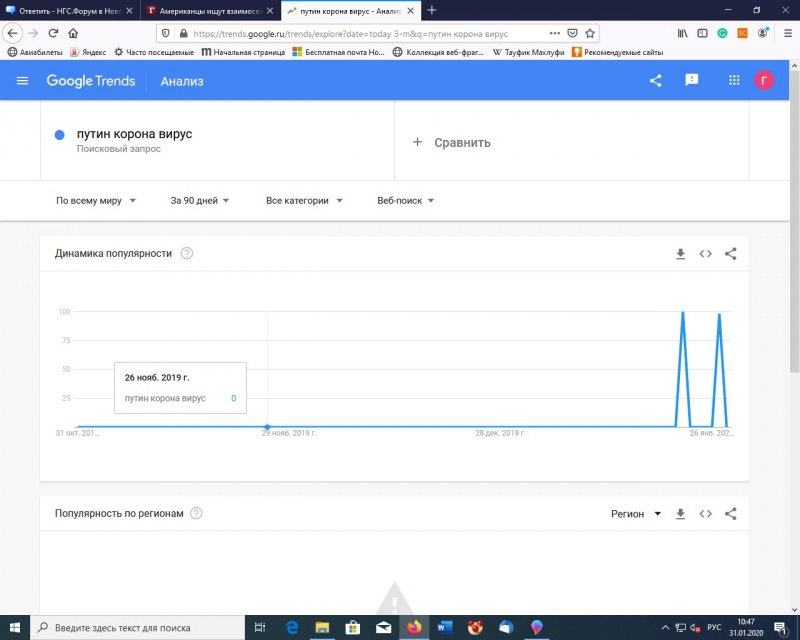Reload the current page
The width and height of the screenshot is (800, 640).
coord(53,33)
